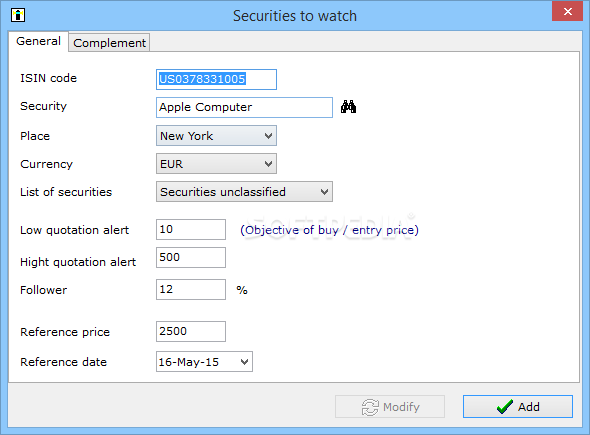Click the Objective of buy / entry price text

coord(329,230)
